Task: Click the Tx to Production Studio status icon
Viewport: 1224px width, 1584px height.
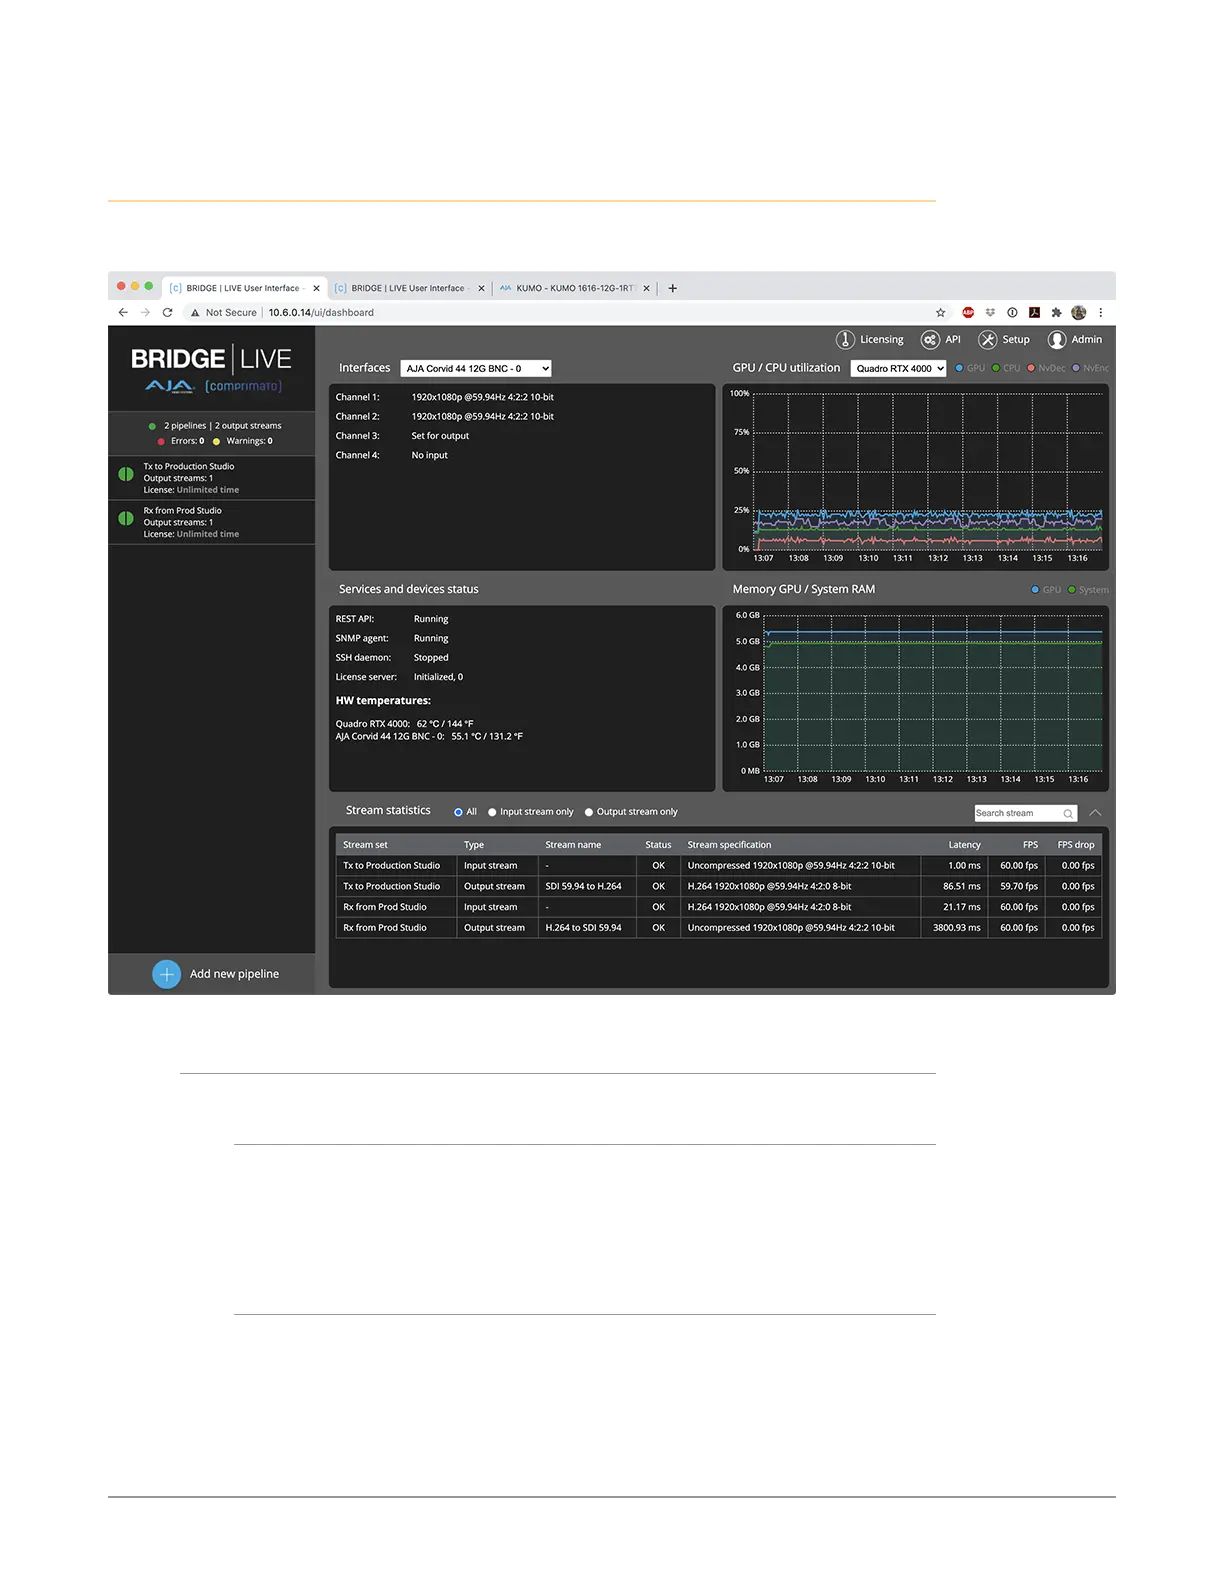Action: click(x=126, y=474)
